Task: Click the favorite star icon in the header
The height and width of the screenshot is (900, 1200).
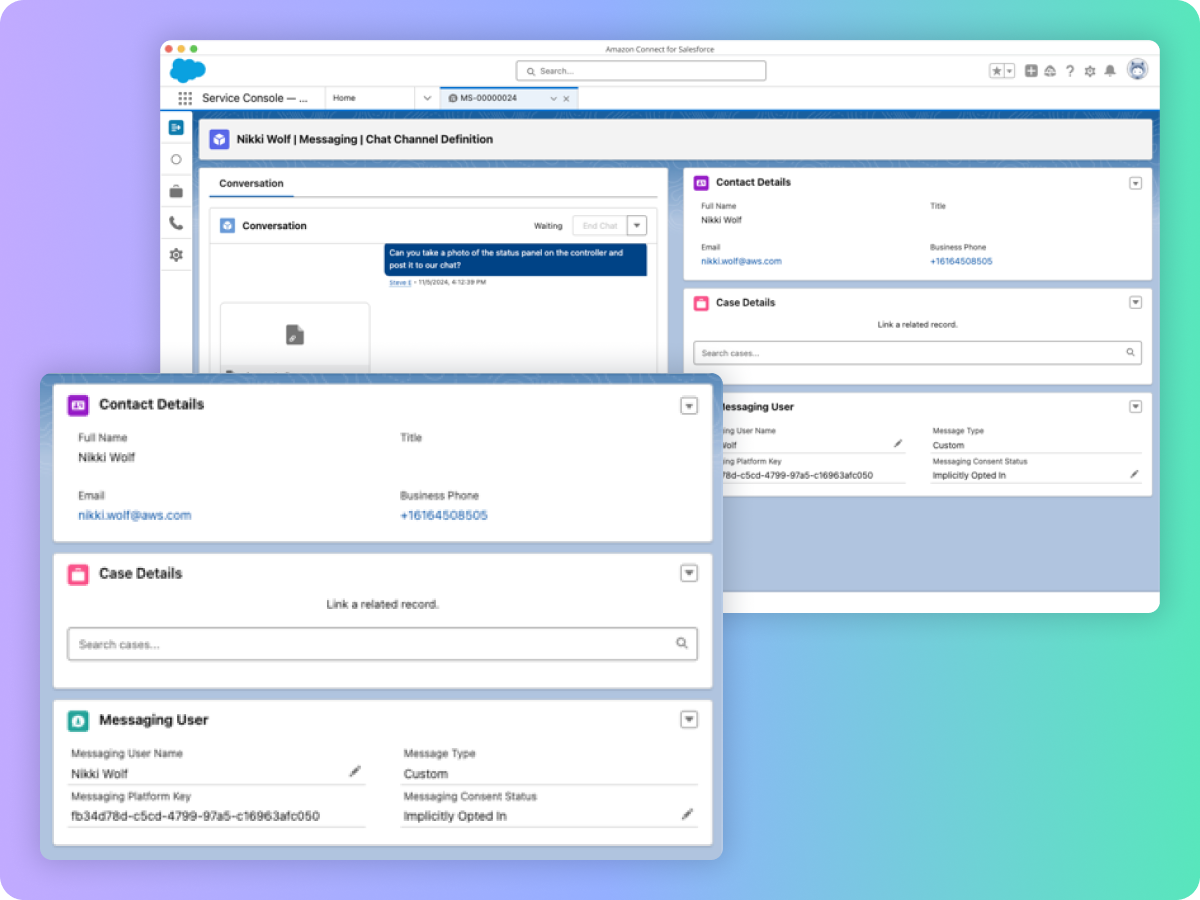Action: click(x=996, y=70)
